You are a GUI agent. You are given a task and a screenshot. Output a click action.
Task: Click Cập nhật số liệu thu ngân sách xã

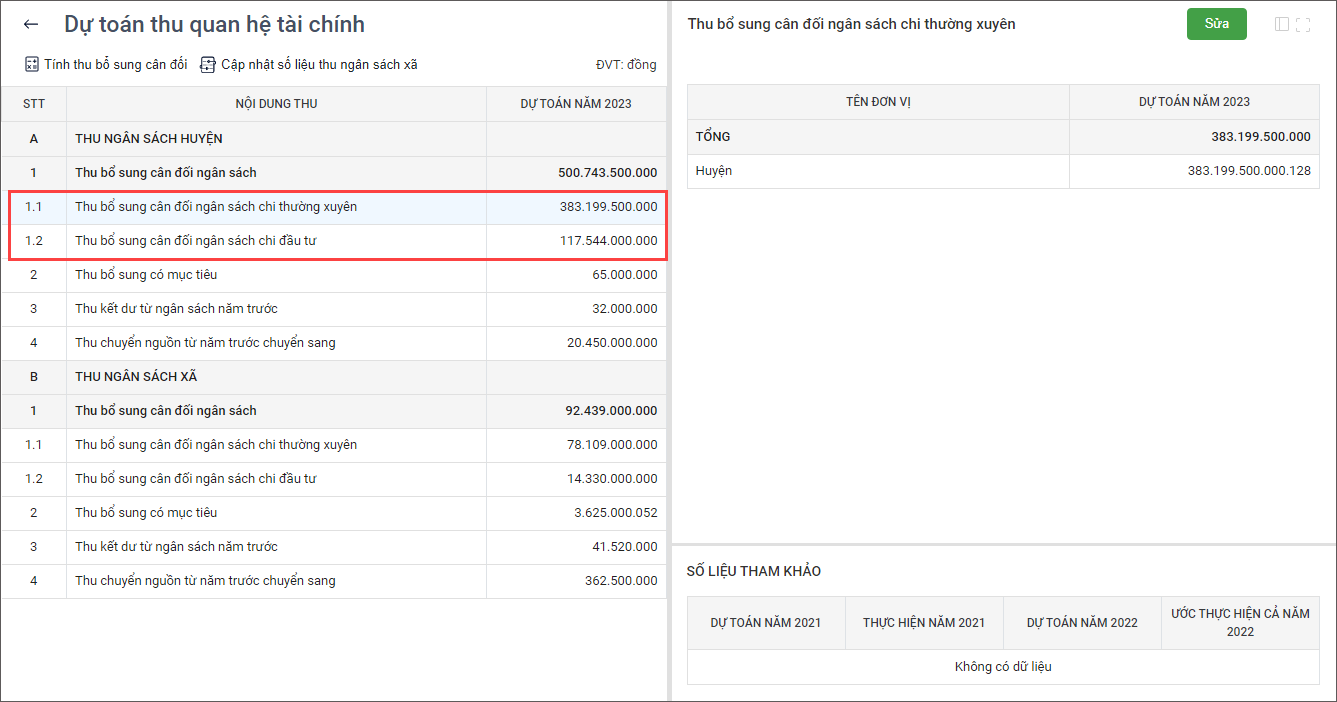click(319, 65)
